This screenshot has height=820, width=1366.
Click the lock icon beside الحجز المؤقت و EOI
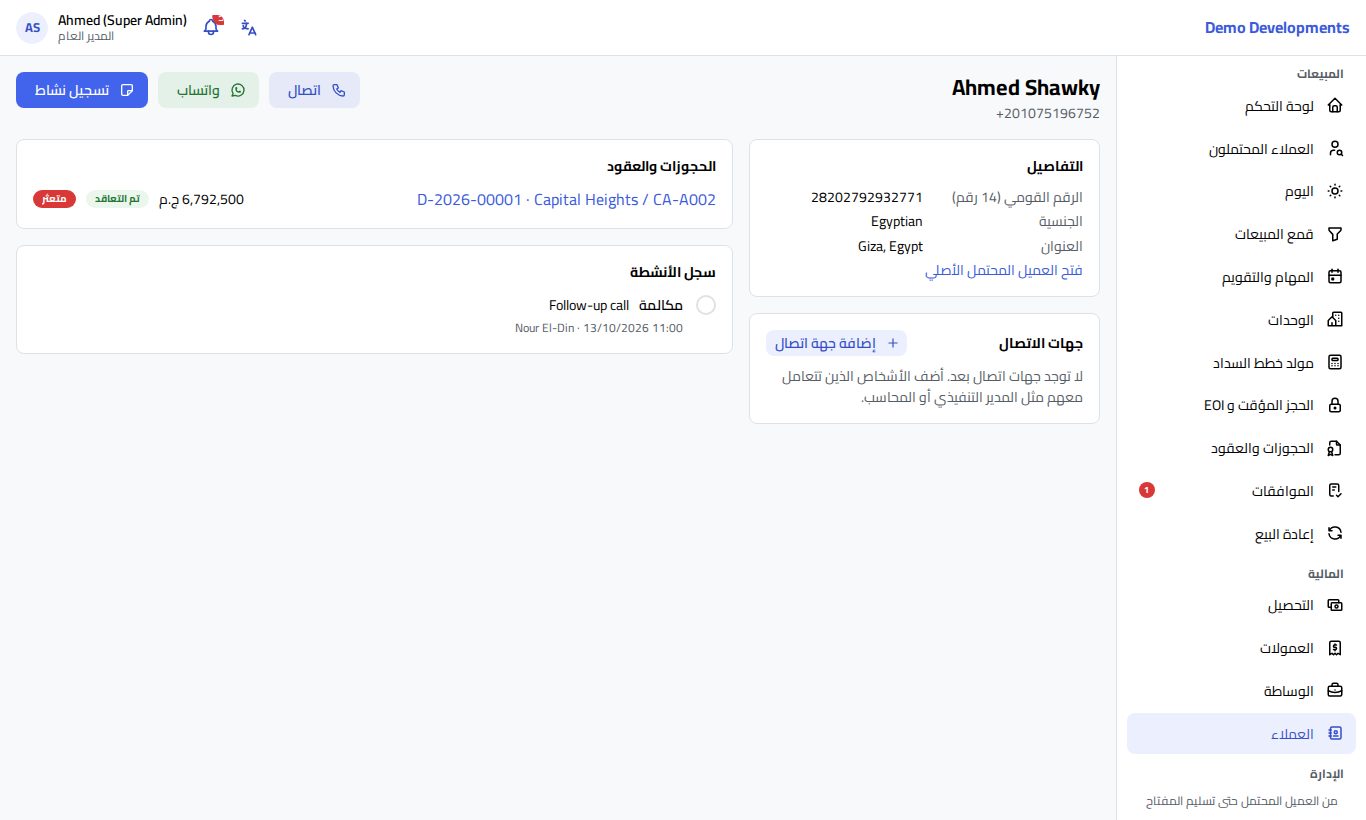pos(1334,405)
